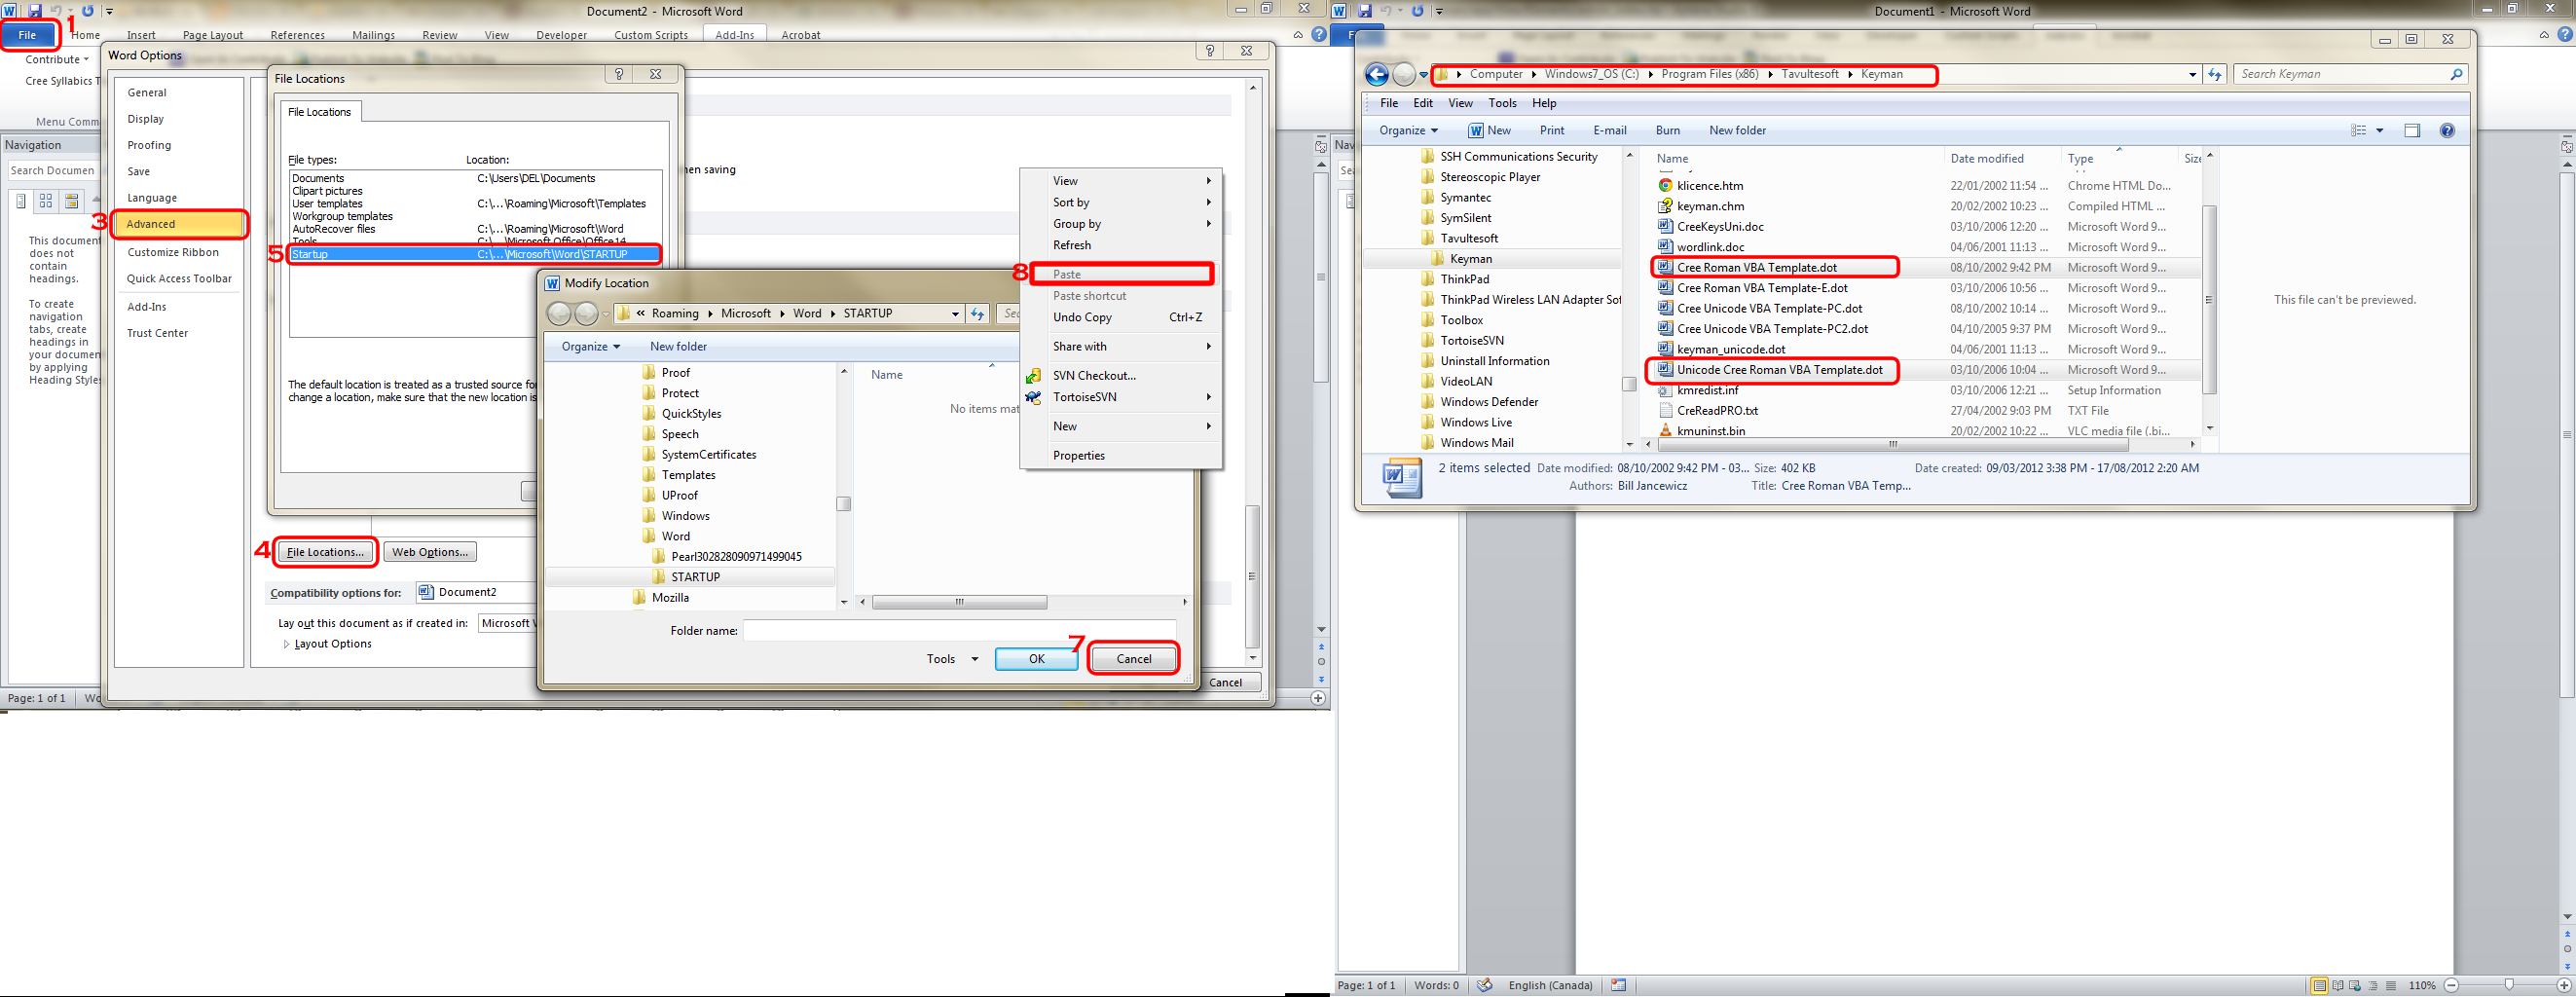Click the browse search results tab icon in Navigation pane
The height and width of the screenshot is (997, 2576).
72,201
